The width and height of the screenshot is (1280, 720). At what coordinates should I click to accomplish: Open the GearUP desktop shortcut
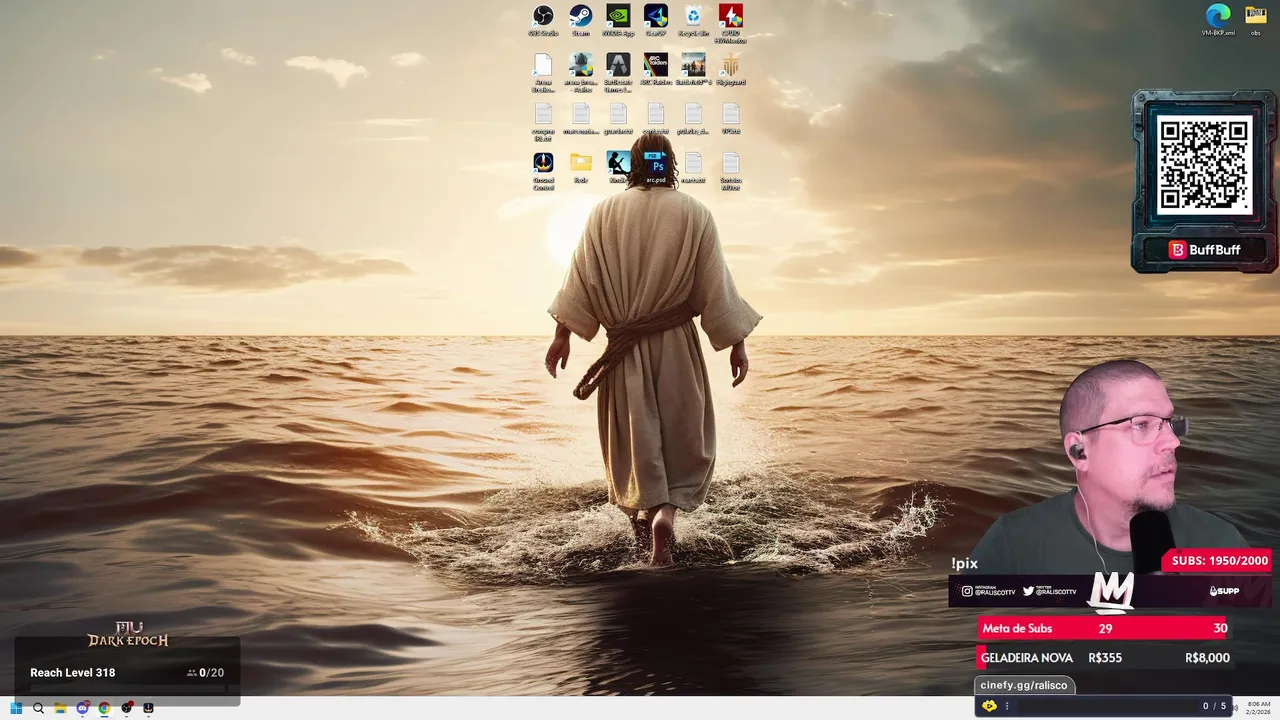point(656,20)
